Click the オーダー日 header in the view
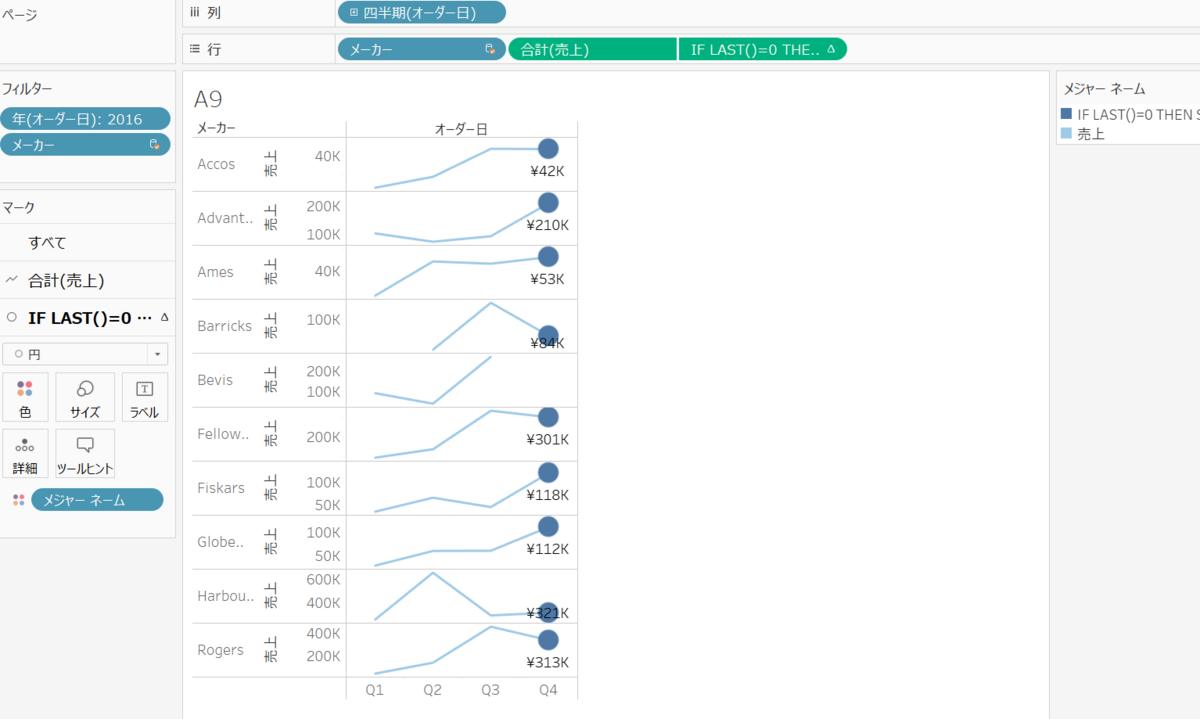The image size is (1200, 719). pos(461,129)
